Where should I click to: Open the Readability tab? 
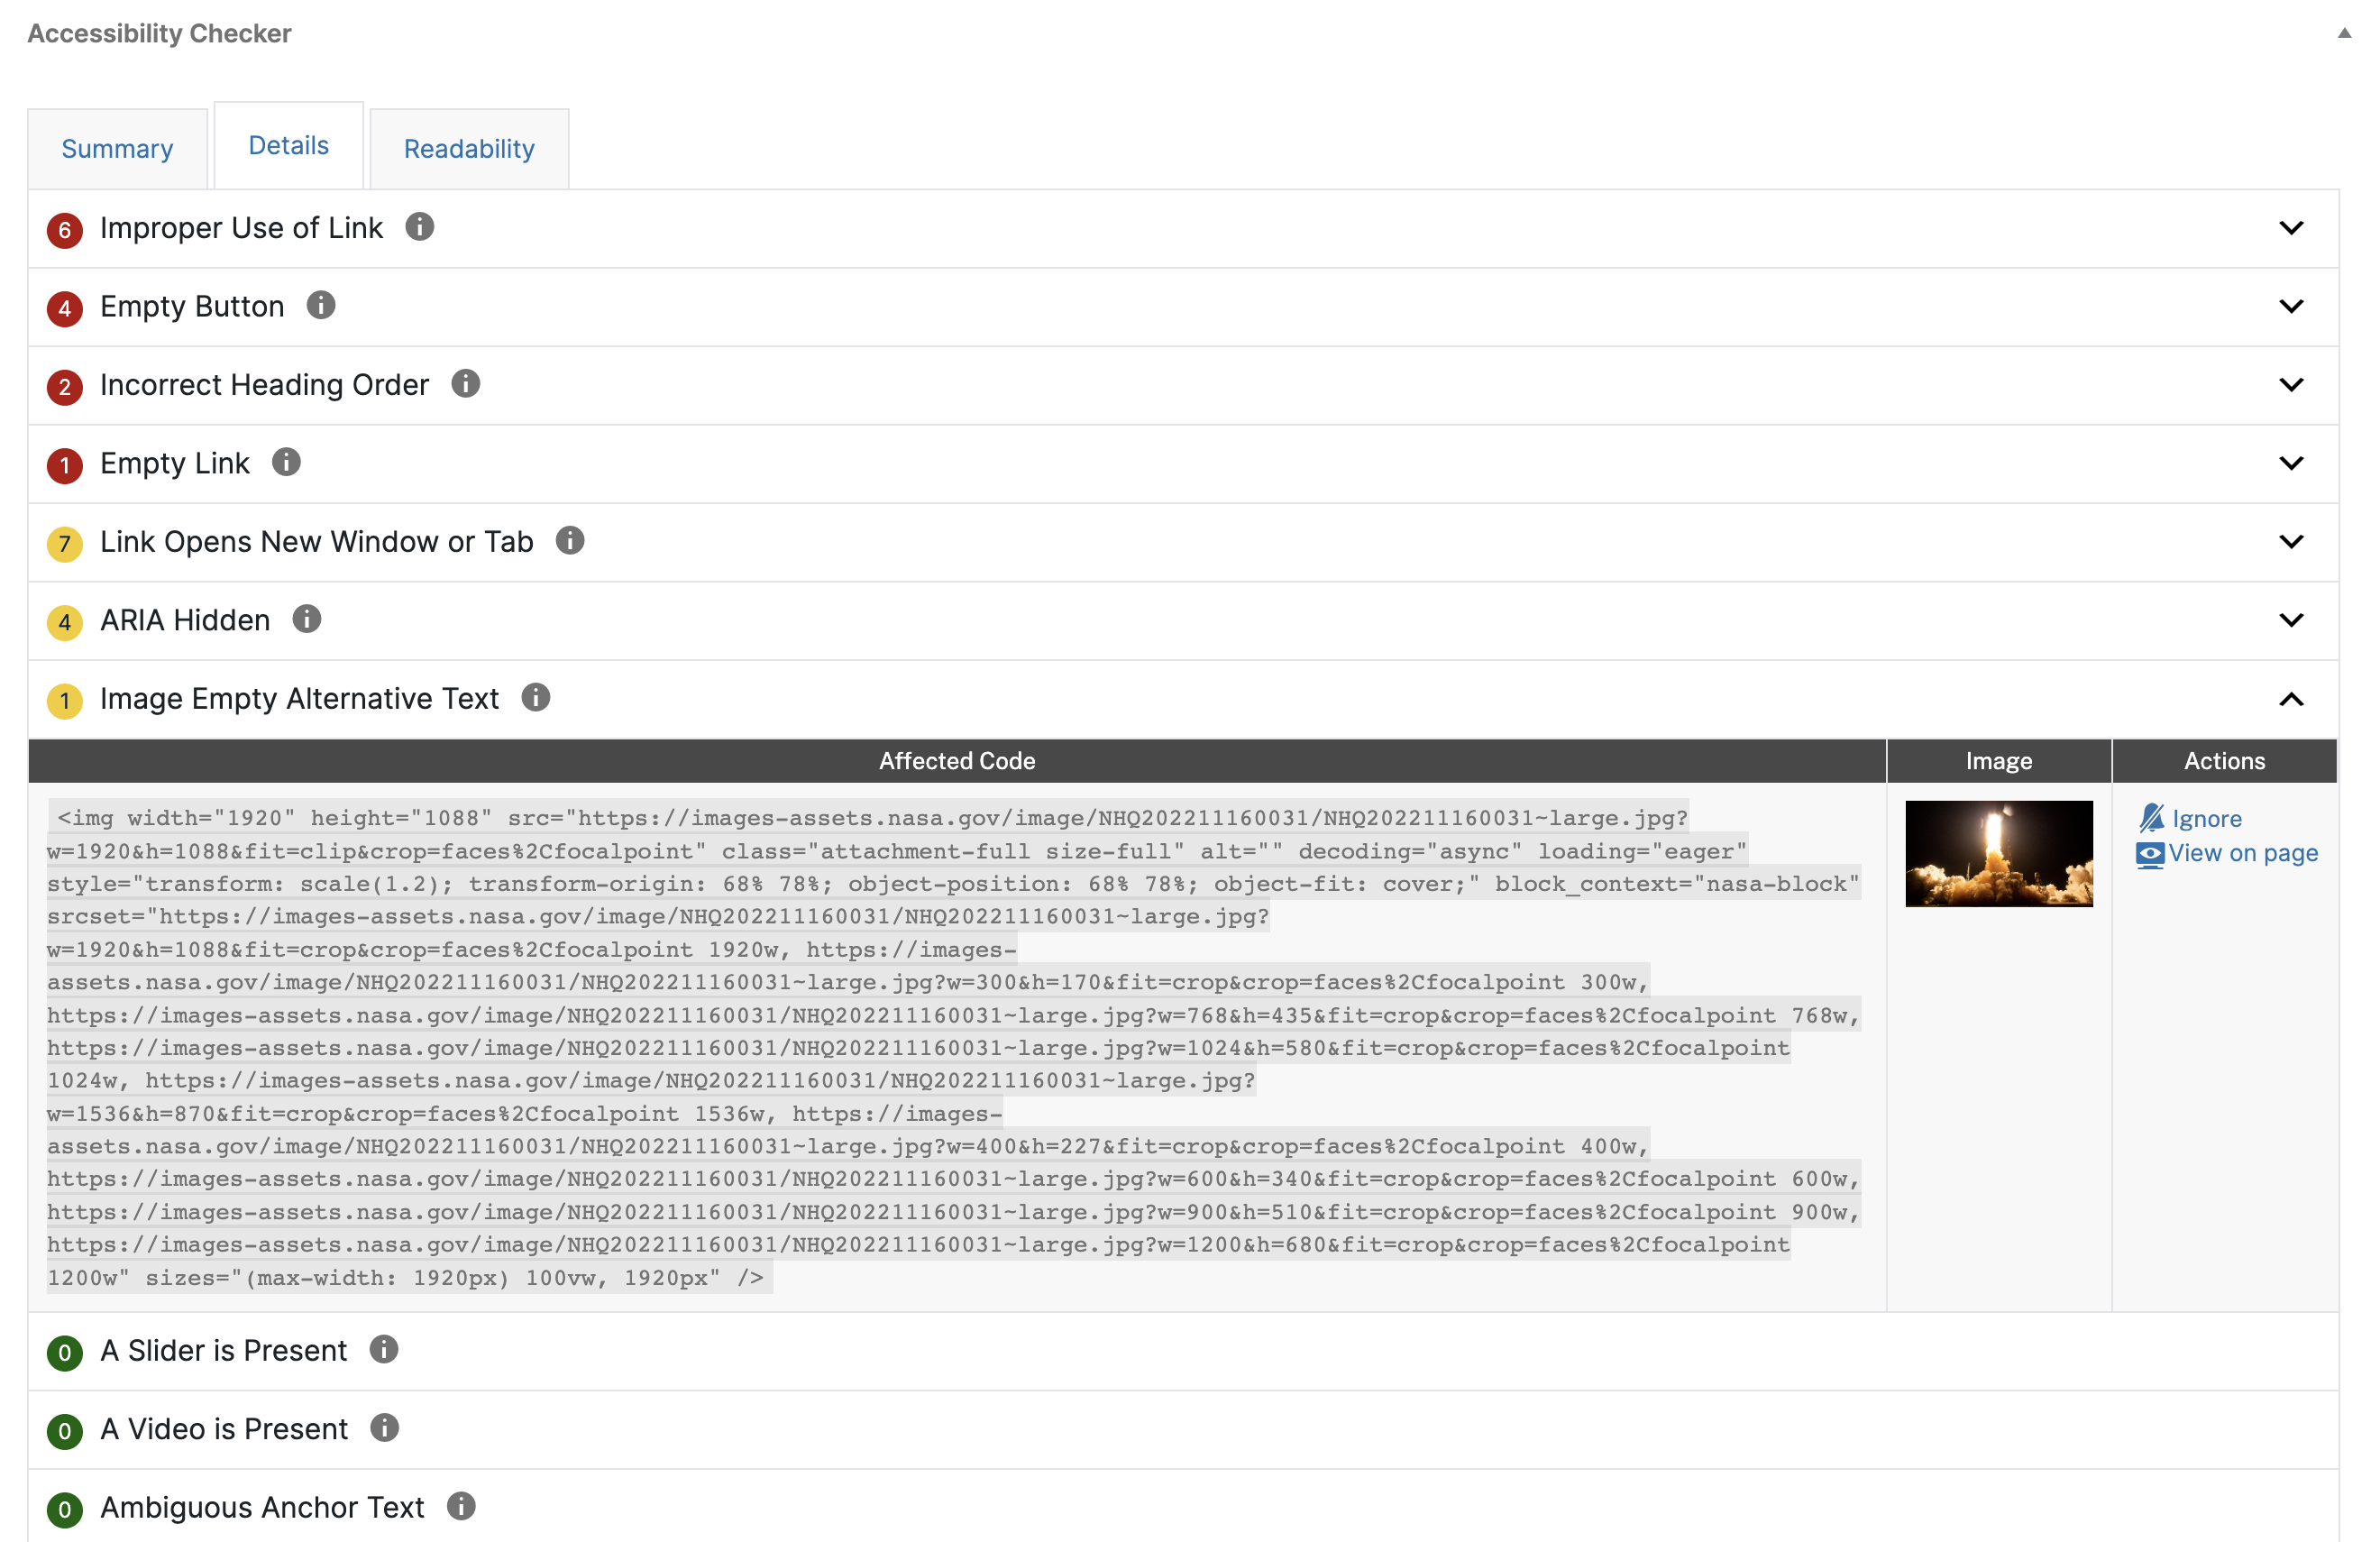point(469,149)
